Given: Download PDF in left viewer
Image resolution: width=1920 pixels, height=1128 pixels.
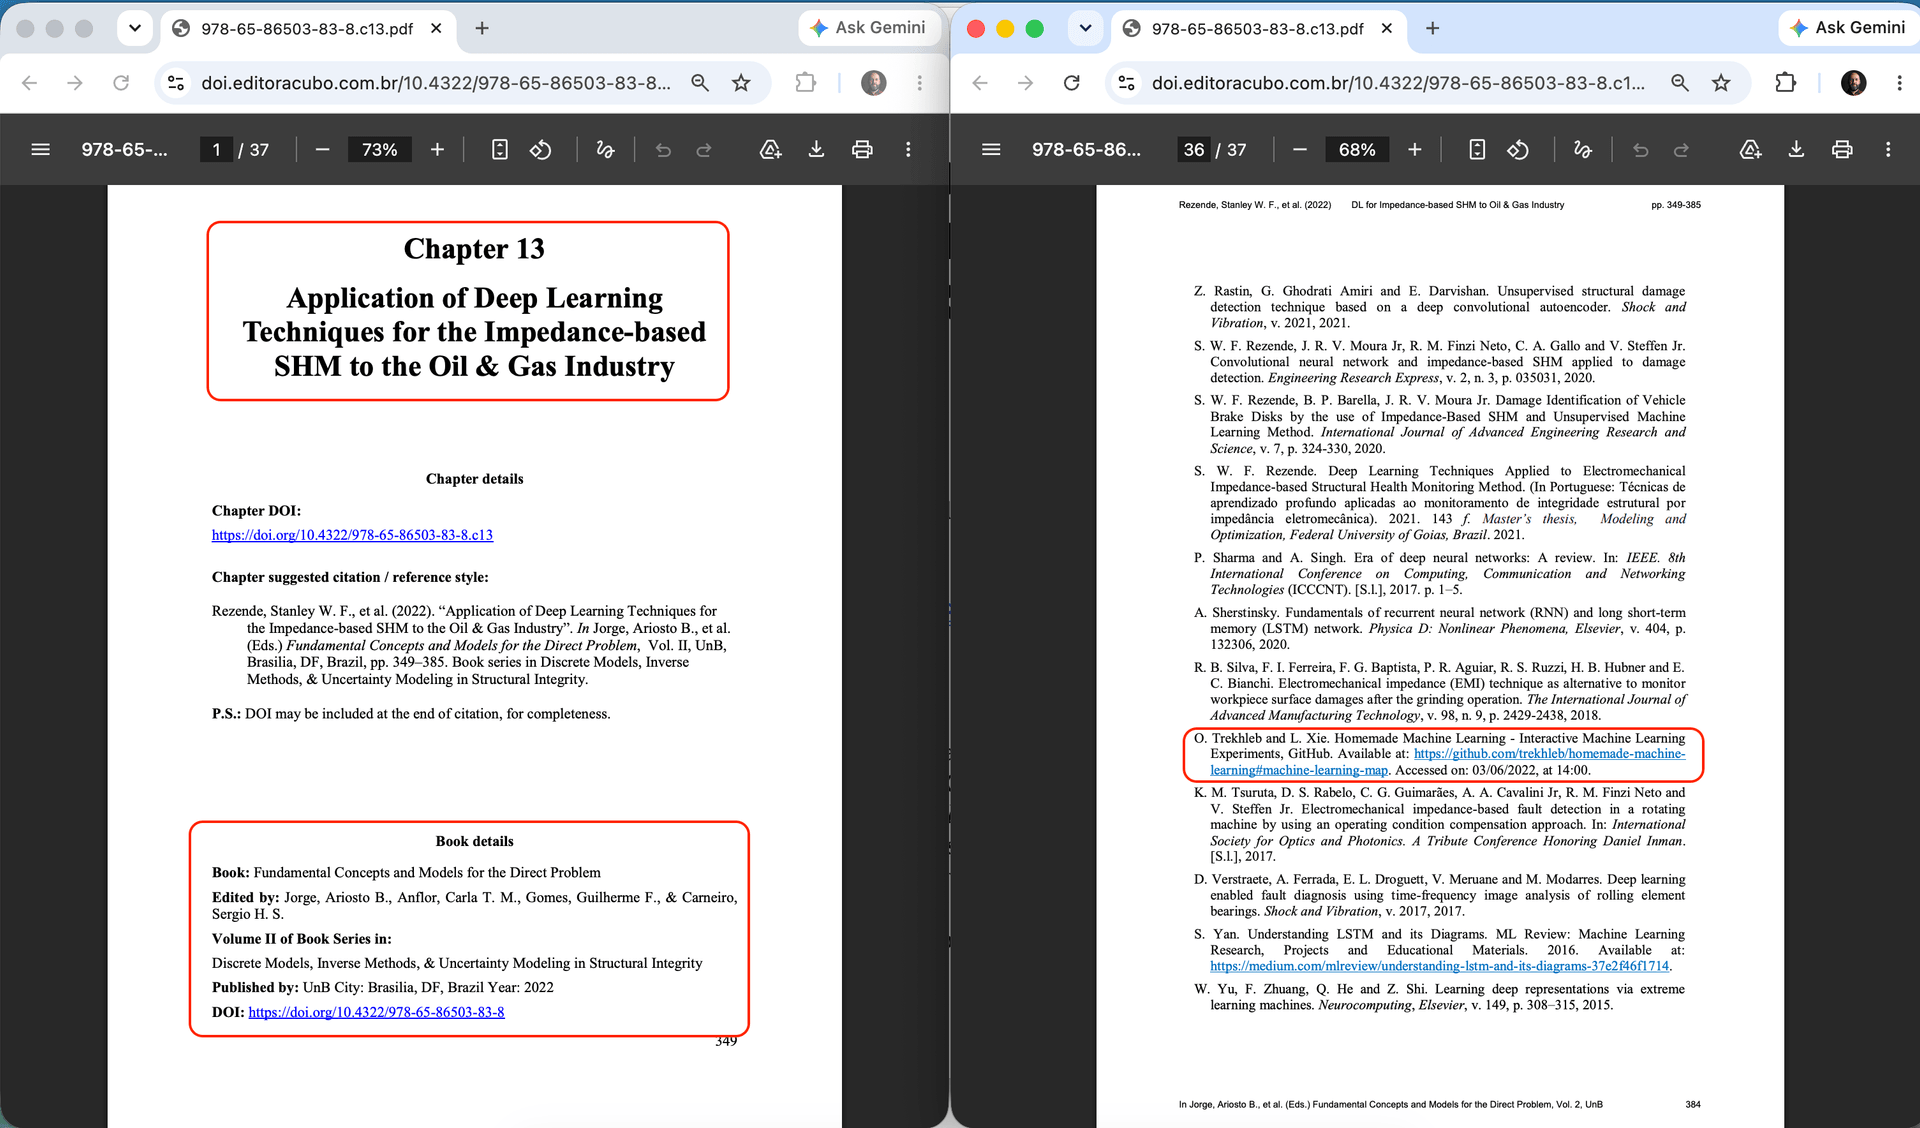Looking at the screenshot, I should (816, 150).
